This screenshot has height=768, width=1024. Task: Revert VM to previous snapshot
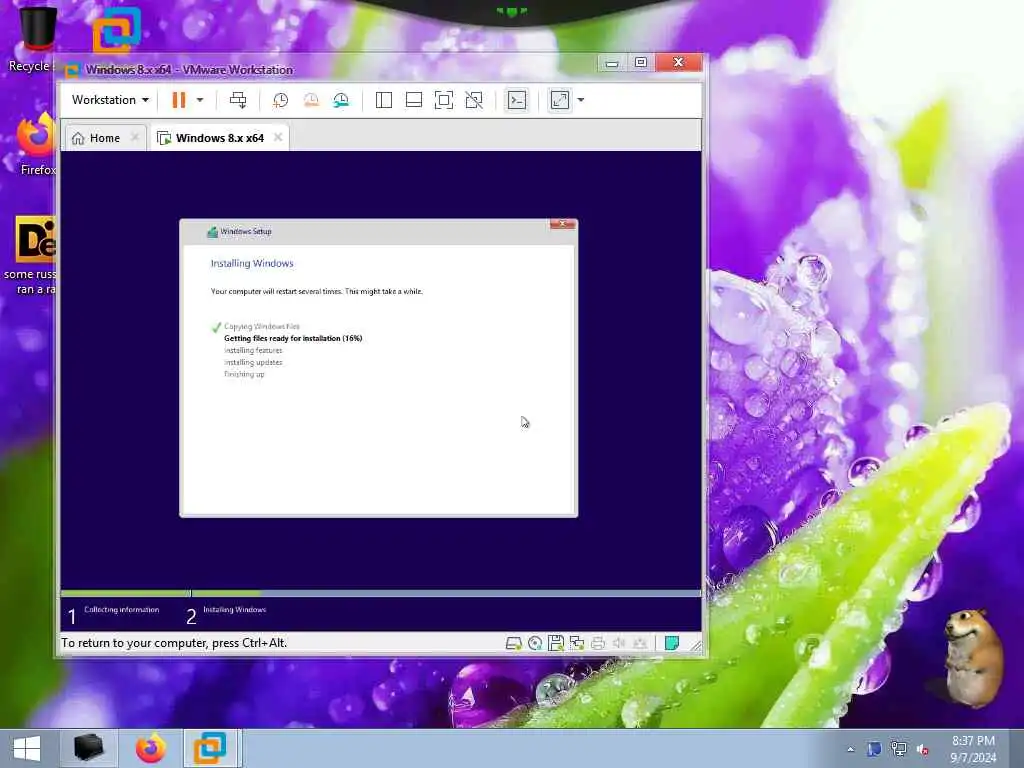pyautogui.click(x=311, y=100)
